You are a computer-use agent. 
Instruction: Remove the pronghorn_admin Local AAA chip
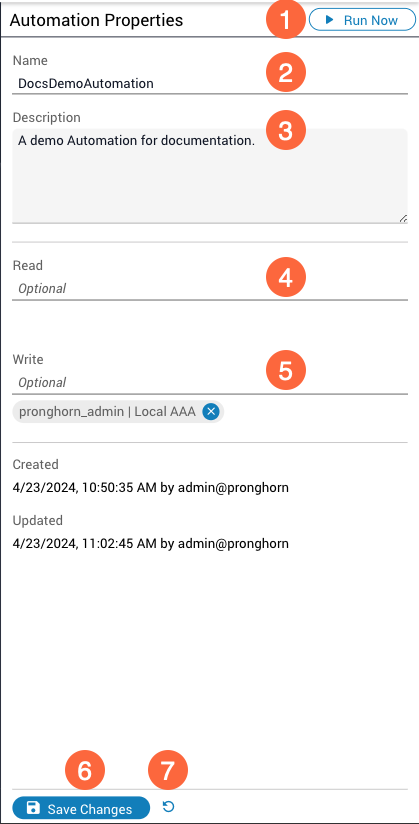pos(211,411)
